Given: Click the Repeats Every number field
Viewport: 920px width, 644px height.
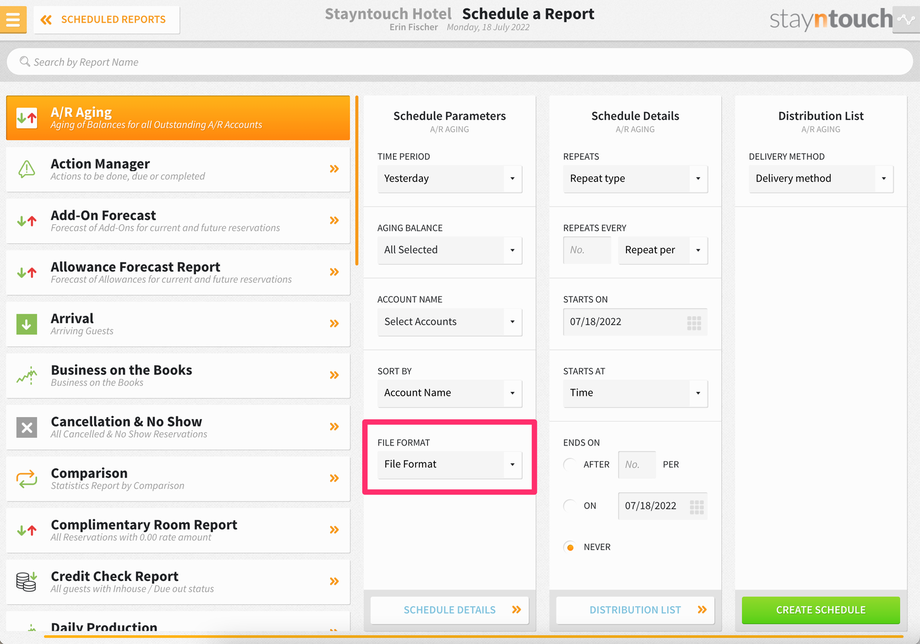Looking at the screenshot, I should click(587, 250).
